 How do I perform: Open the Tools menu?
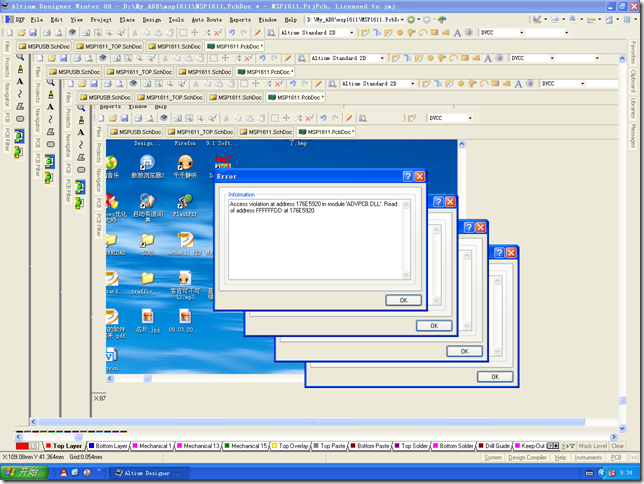(x=176, y=20)
